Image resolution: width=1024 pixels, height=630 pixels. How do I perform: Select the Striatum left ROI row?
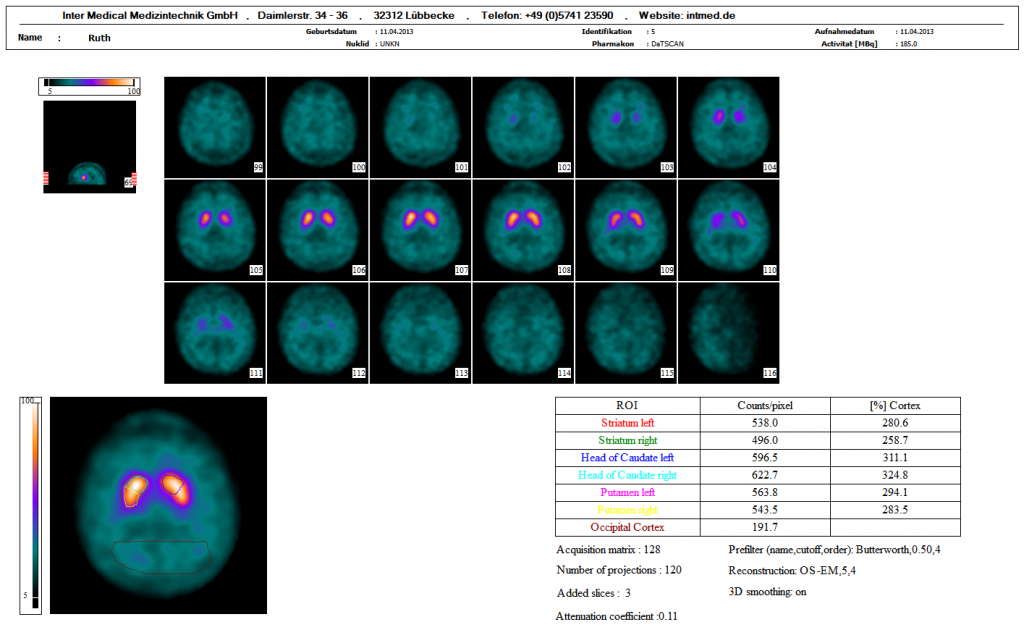click(626, 423)
